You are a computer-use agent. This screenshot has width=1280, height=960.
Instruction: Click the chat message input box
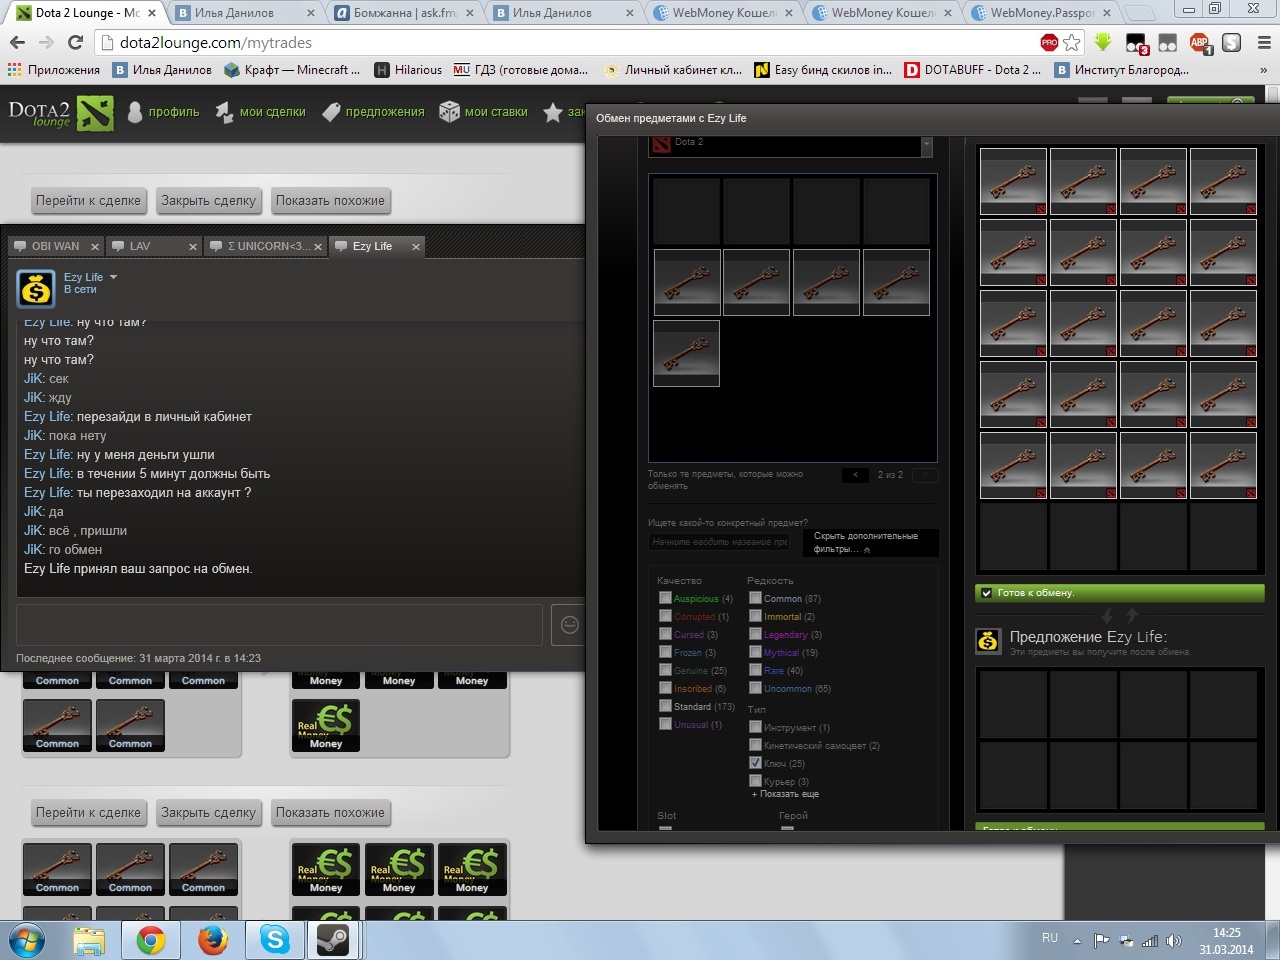(280, 625)
